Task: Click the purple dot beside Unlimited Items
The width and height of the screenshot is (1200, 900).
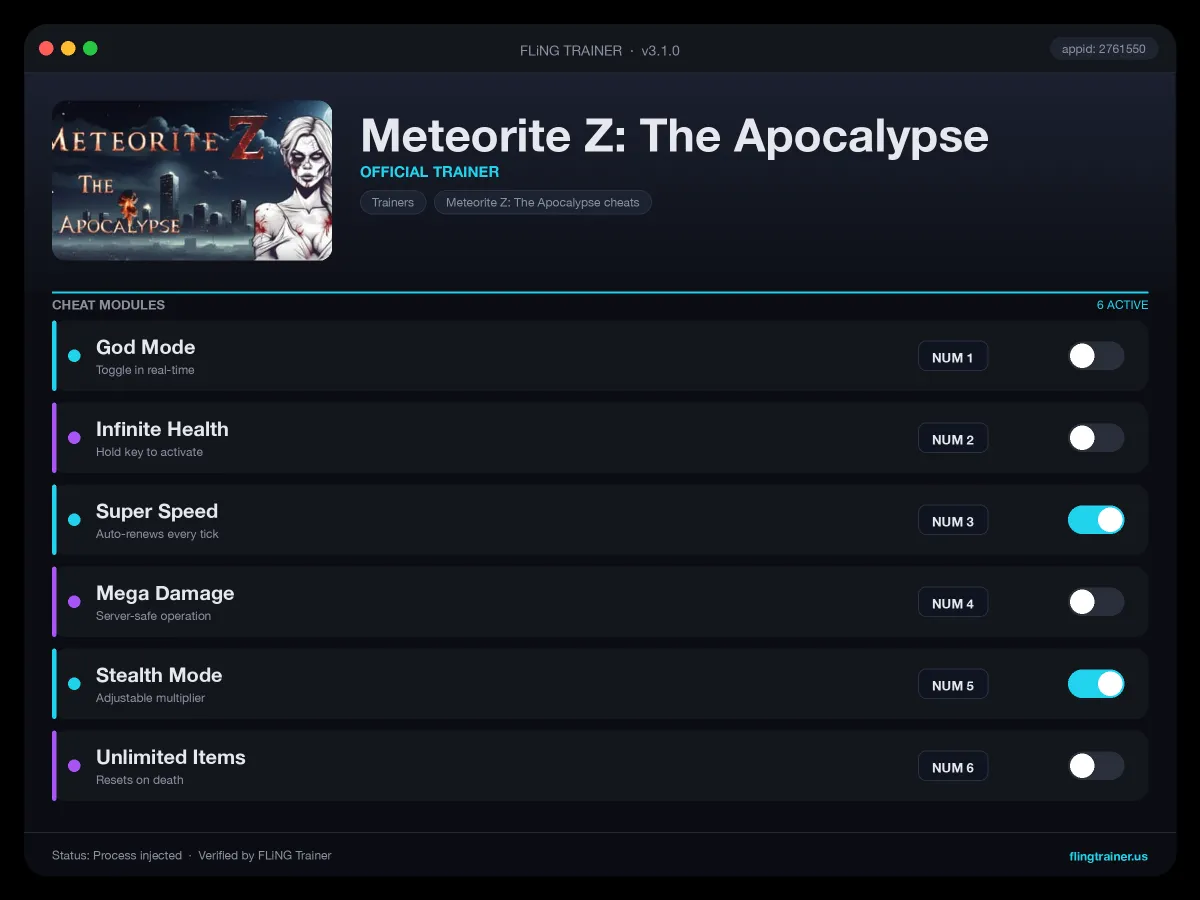Action: point(74,766)
